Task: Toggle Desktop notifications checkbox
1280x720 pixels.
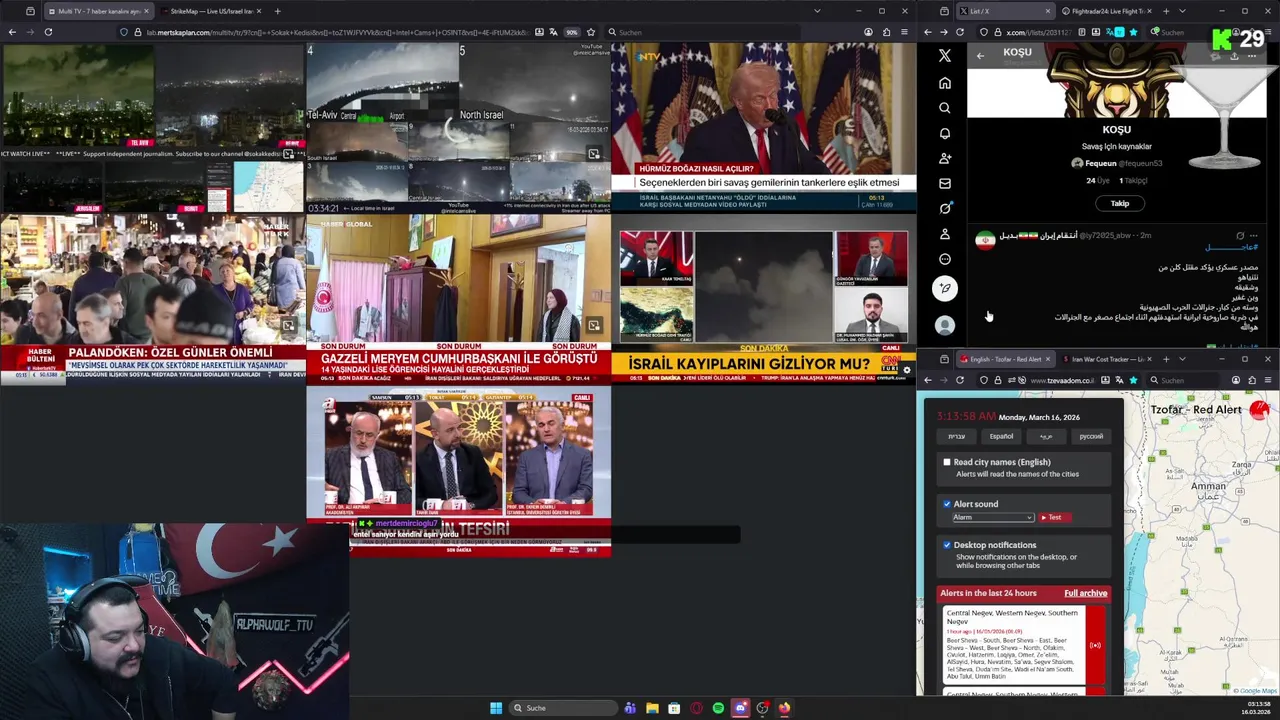Action: [x=947, y=545]
